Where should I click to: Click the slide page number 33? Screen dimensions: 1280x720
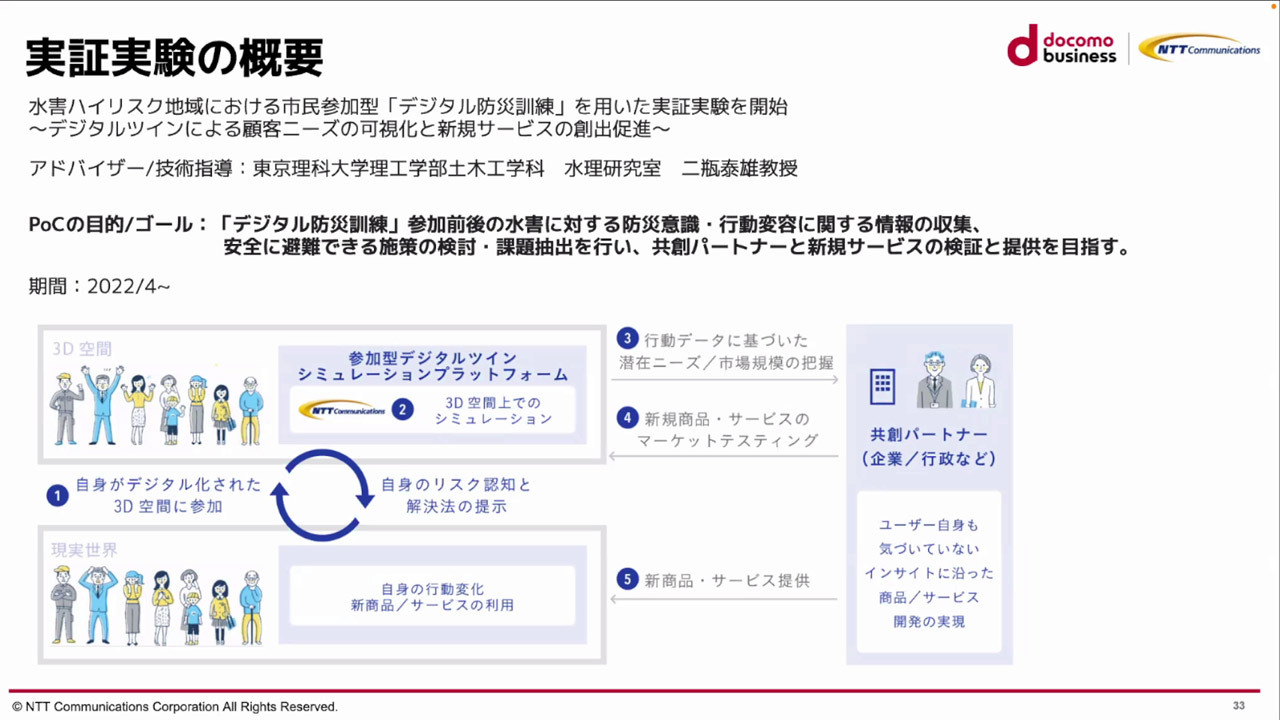[x=1239, y=705]
